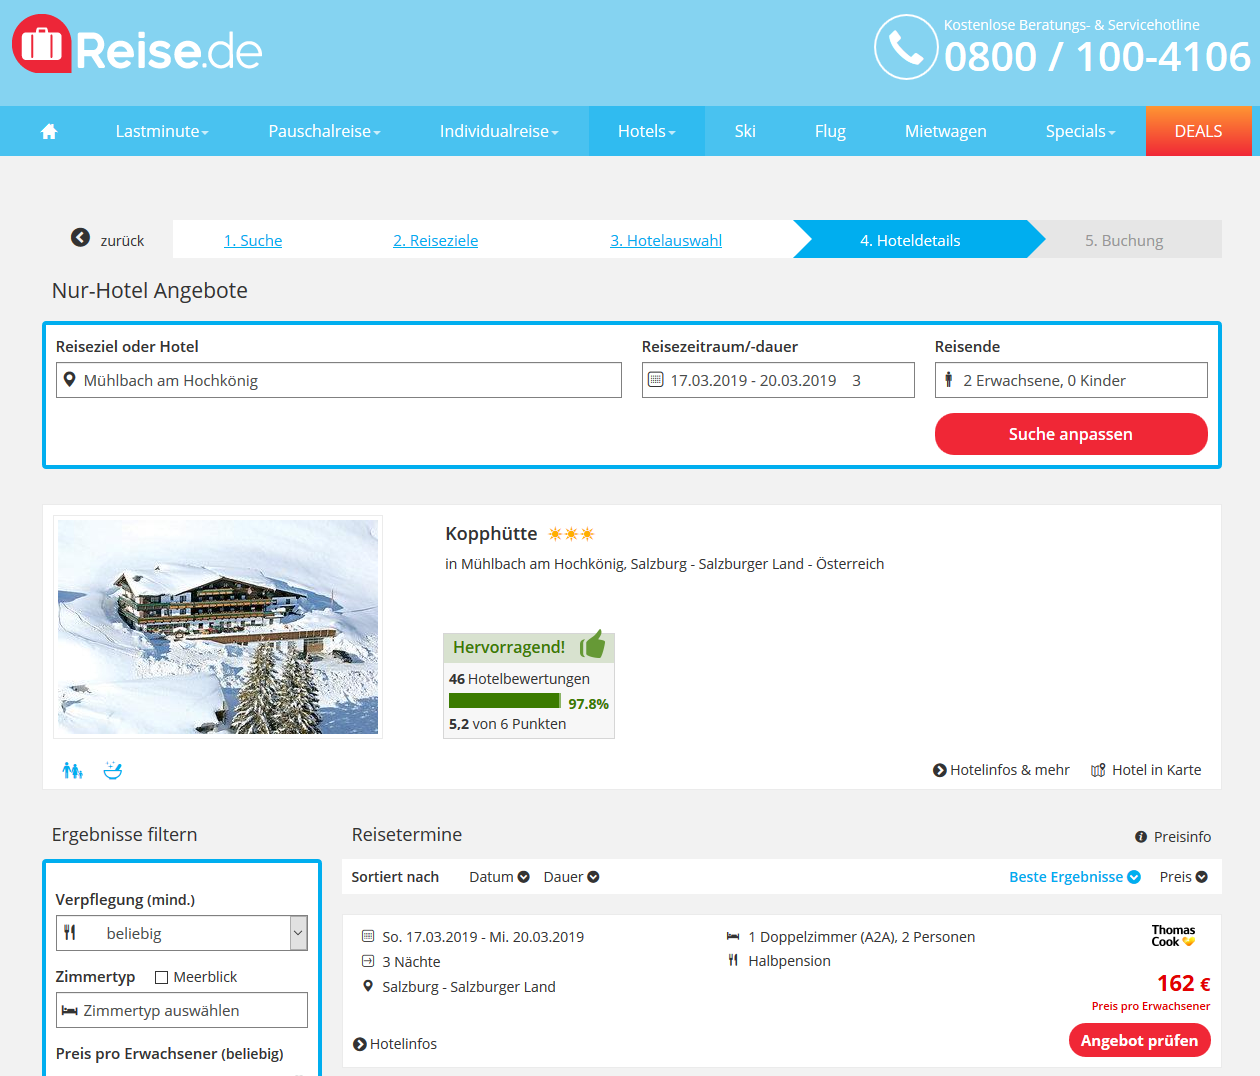Click the Suche anpassen button
Viewport: 1260px width, 1076px height.
tap(1071, 434)
